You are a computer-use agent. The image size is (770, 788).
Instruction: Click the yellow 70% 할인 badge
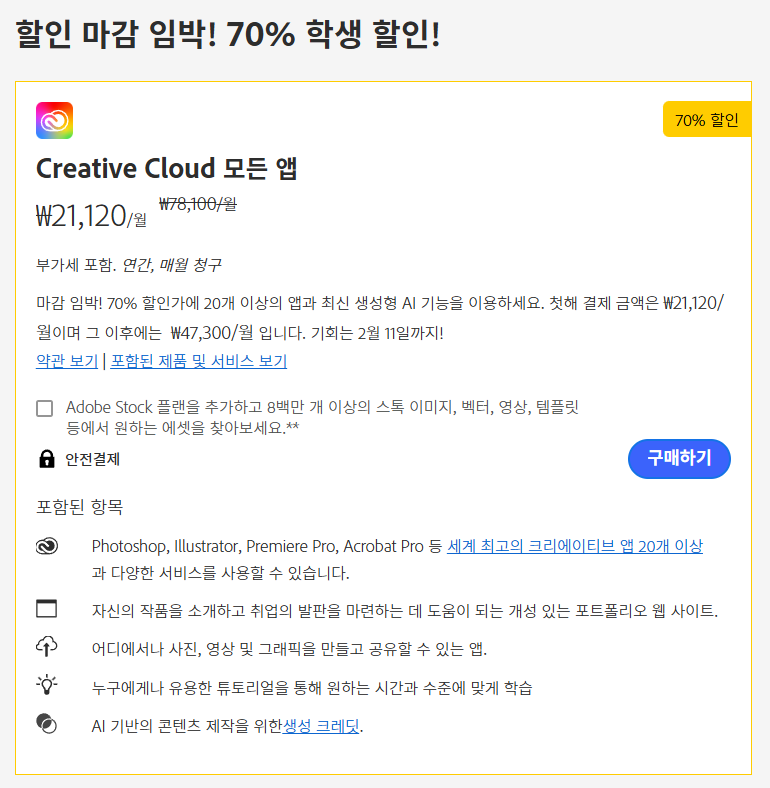pos(706,120)
